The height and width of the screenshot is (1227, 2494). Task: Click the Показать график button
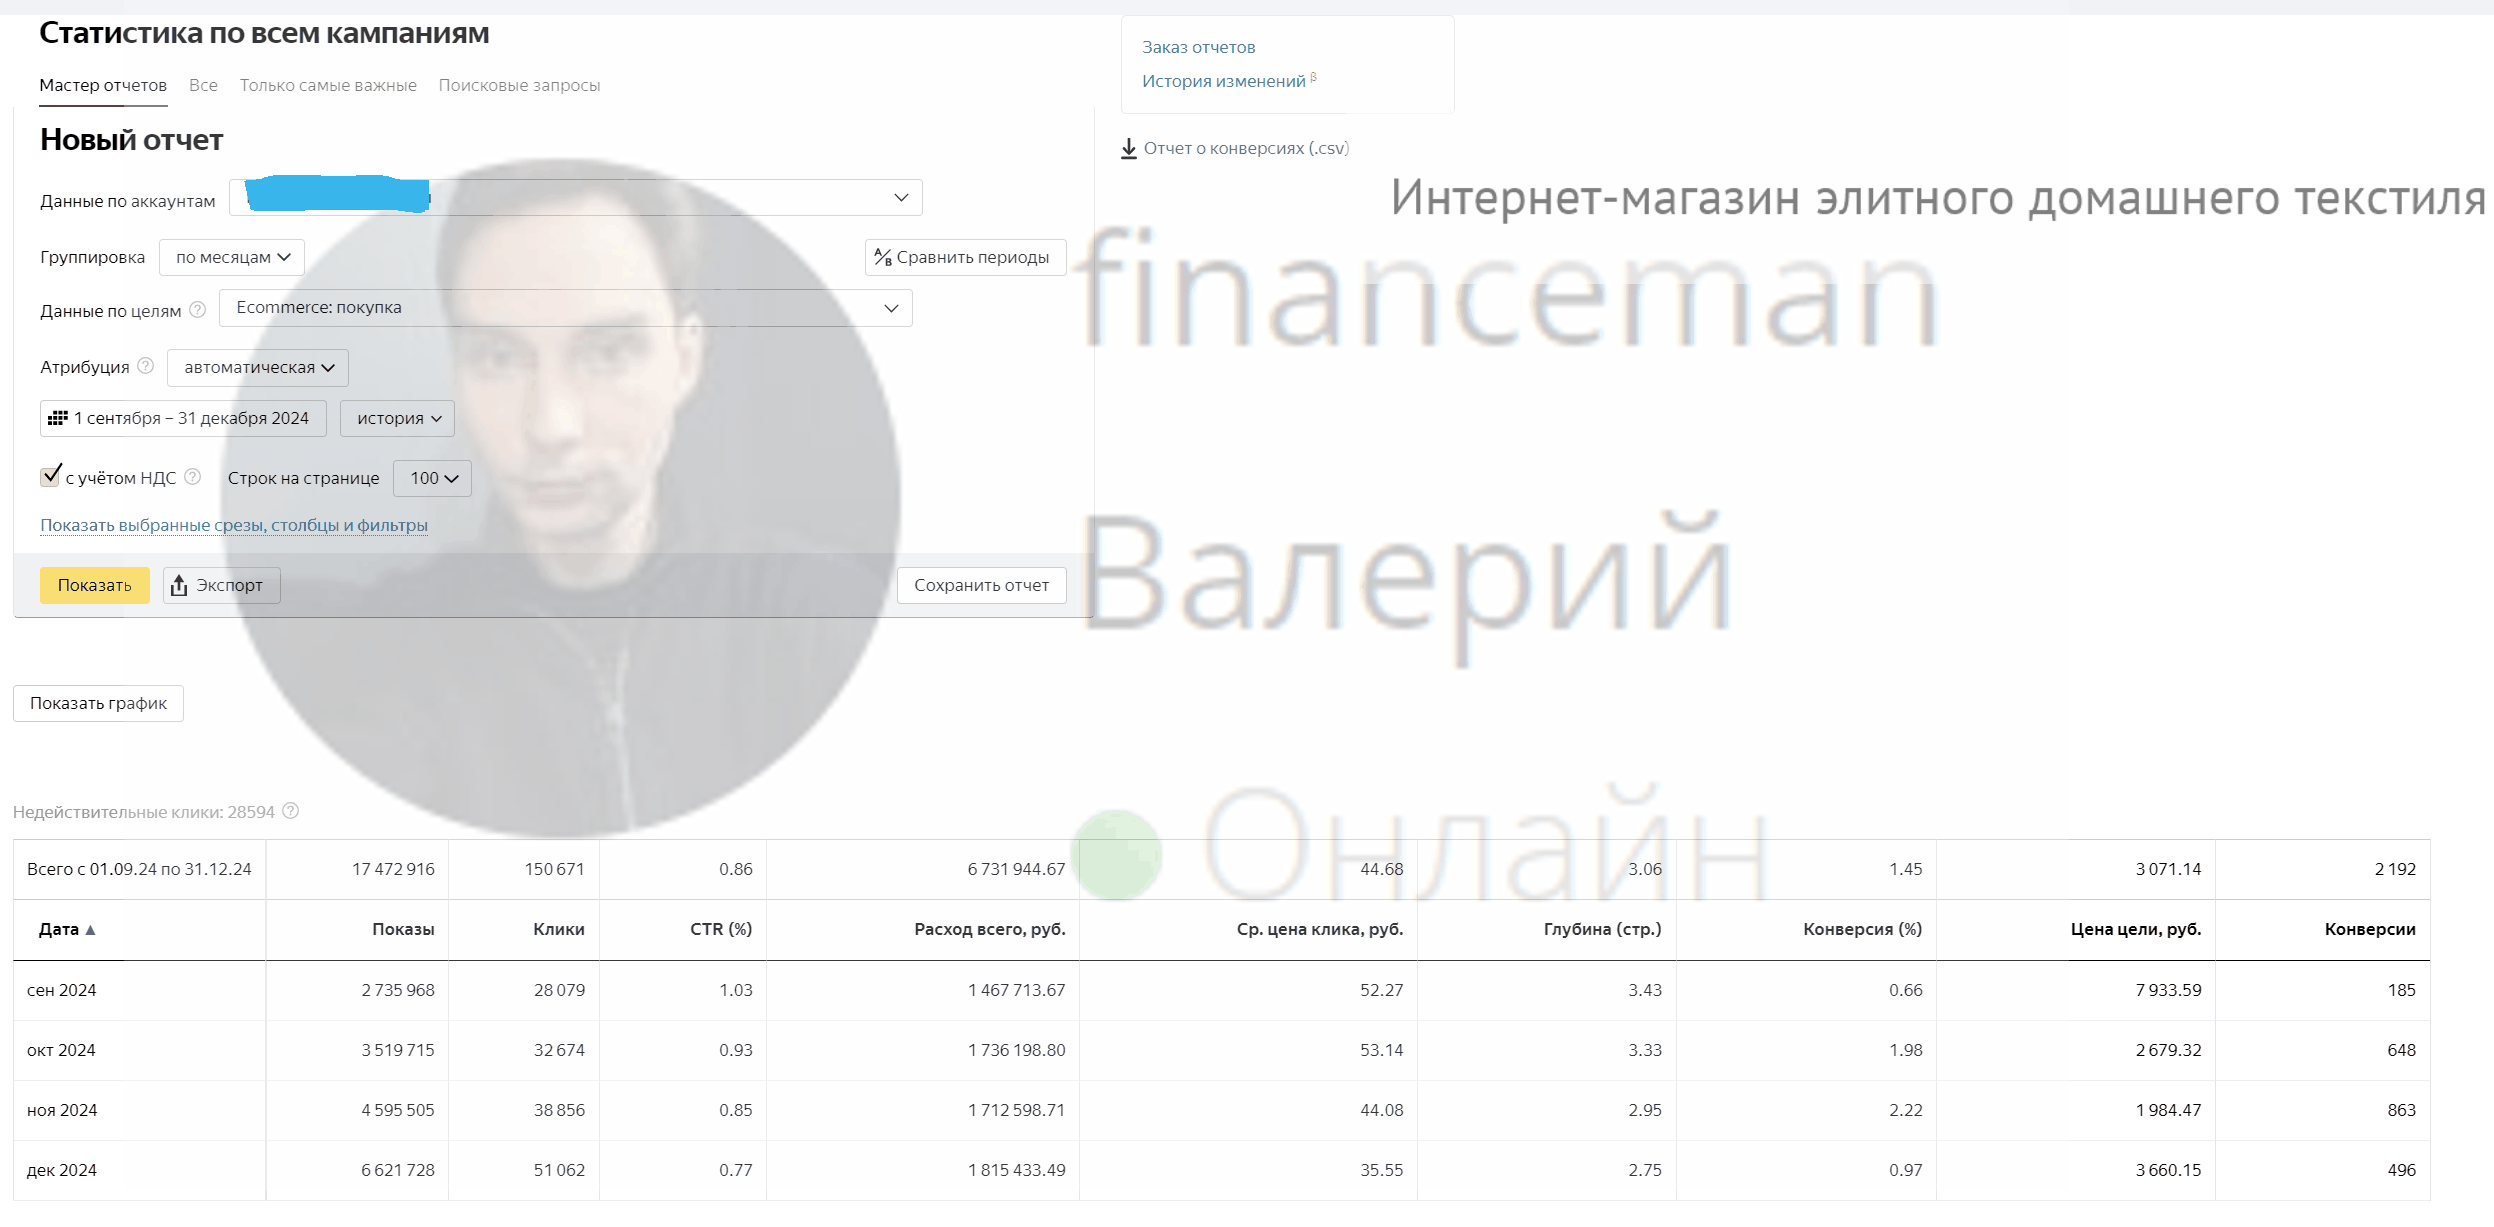[97, 703]
